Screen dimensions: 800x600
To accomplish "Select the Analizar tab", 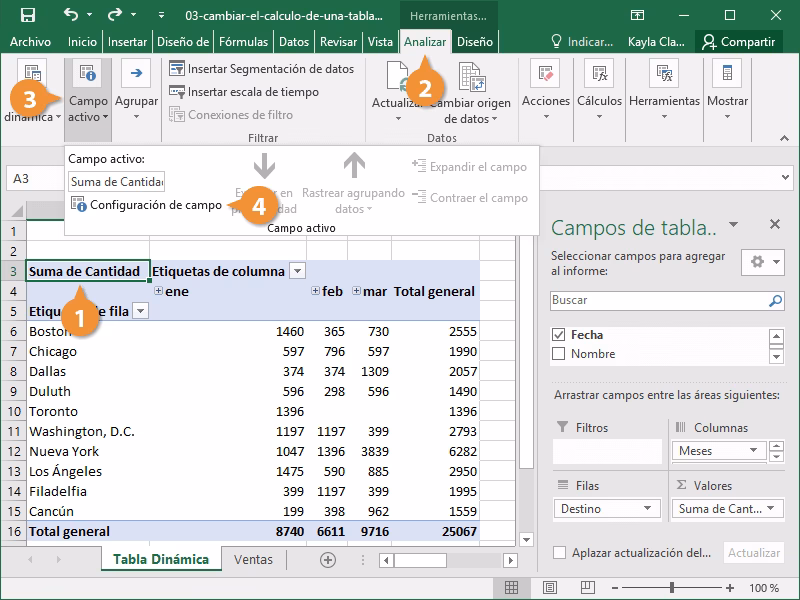I will tap(425, 42).
